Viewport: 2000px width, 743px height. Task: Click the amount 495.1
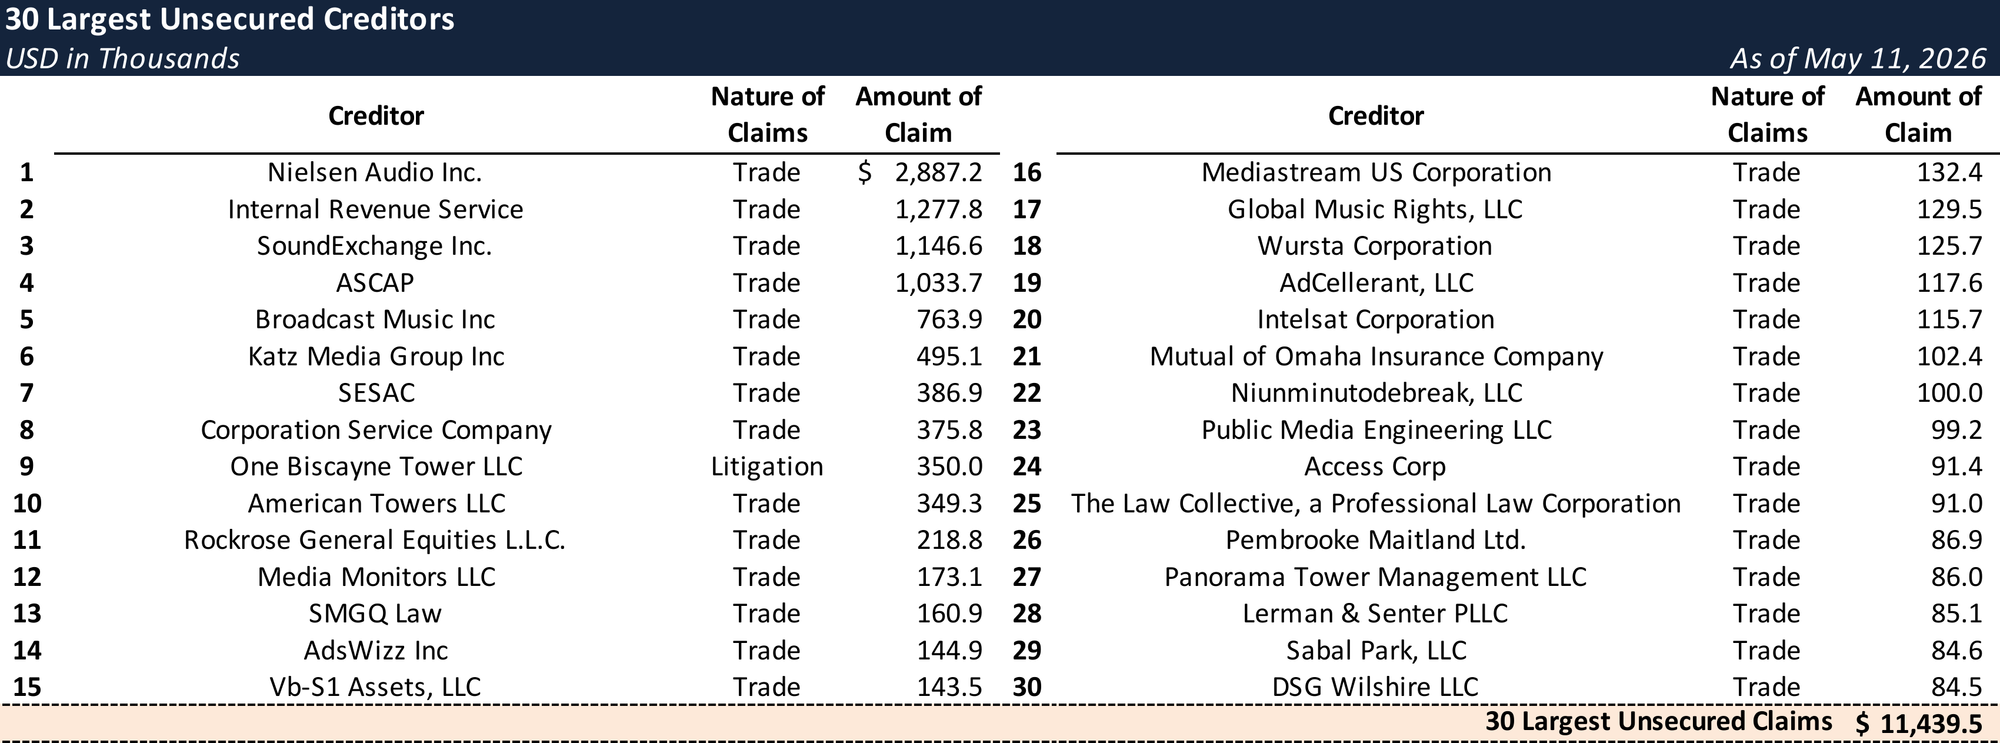coord(949,356)
